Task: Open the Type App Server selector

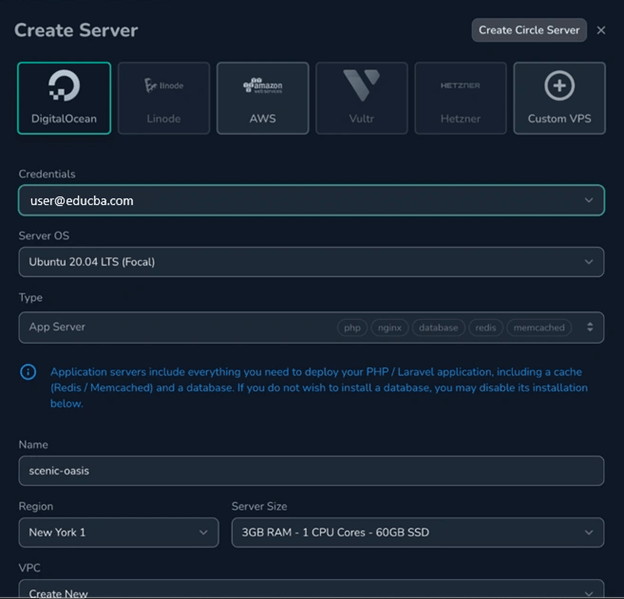Action: tap(311, 327)
